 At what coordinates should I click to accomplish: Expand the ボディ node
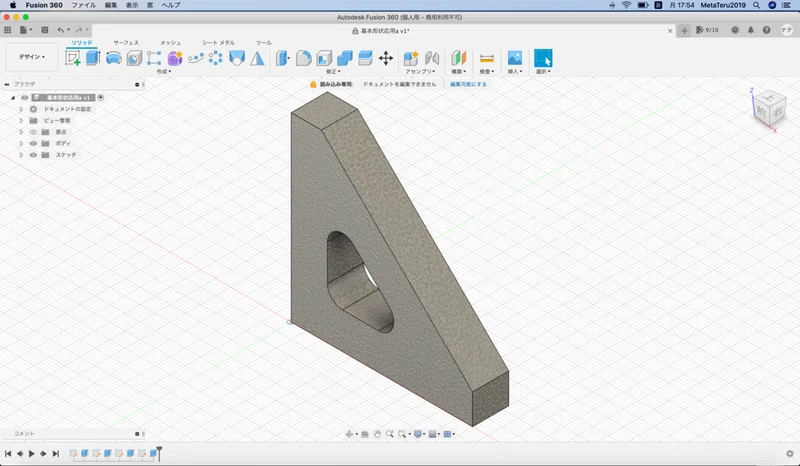coord(21,143)
